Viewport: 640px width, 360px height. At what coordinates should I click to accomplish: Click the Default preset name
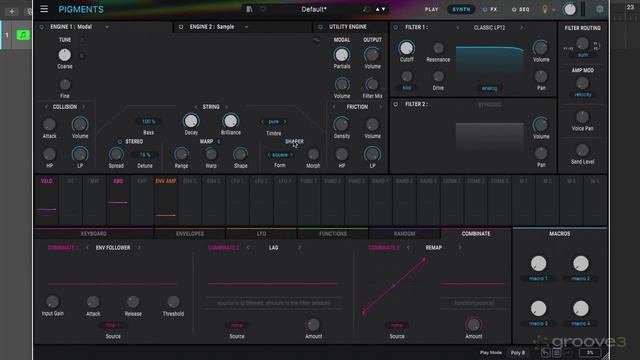314,9
